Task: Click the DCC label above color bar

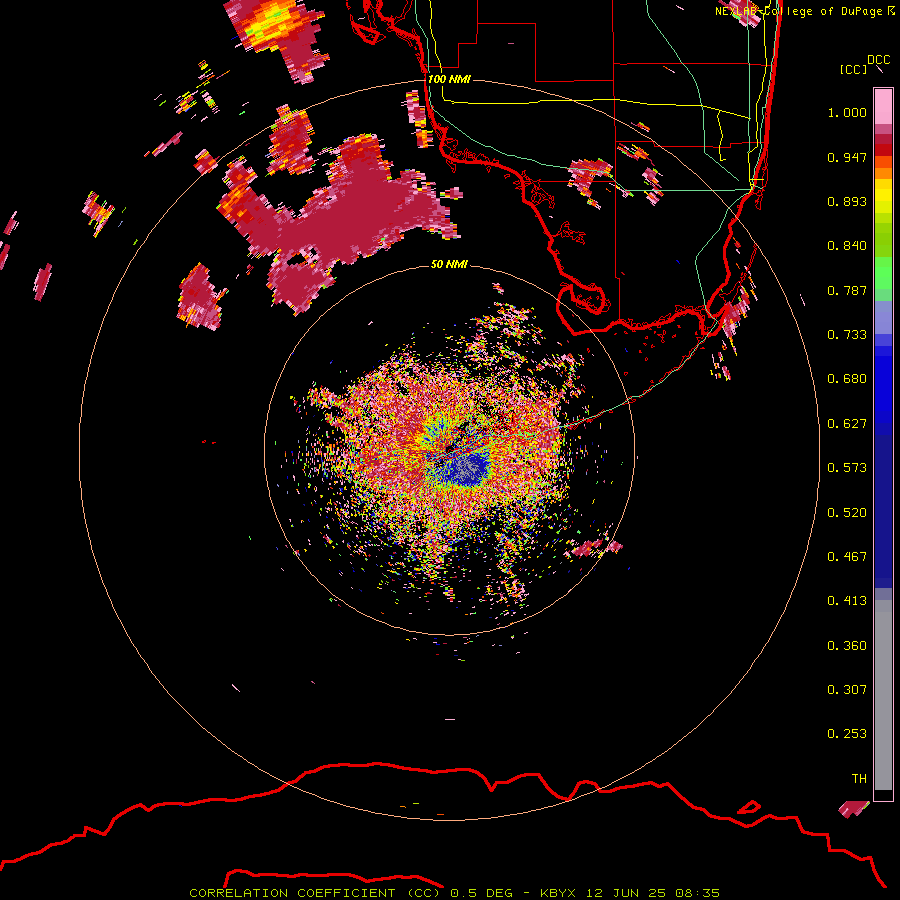Action: click(x=879, y=60)
